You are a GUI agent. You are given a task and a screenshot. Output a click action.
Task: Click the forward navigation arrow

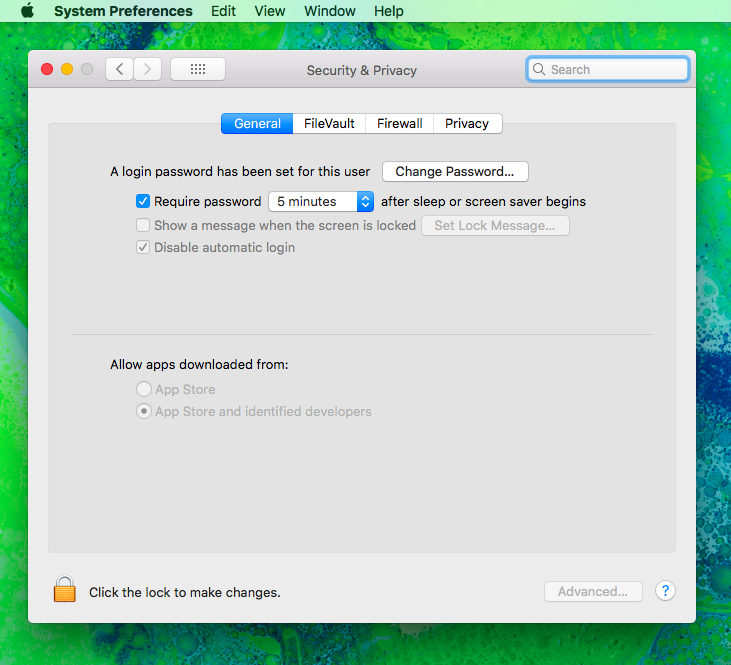147,69
